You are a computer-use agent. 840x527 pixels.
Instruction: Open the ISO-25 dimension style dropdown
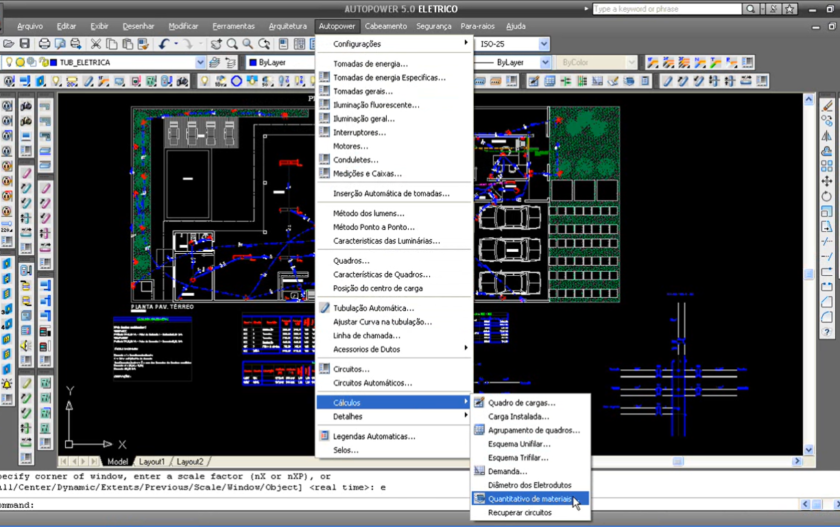[x=544, y=44]
